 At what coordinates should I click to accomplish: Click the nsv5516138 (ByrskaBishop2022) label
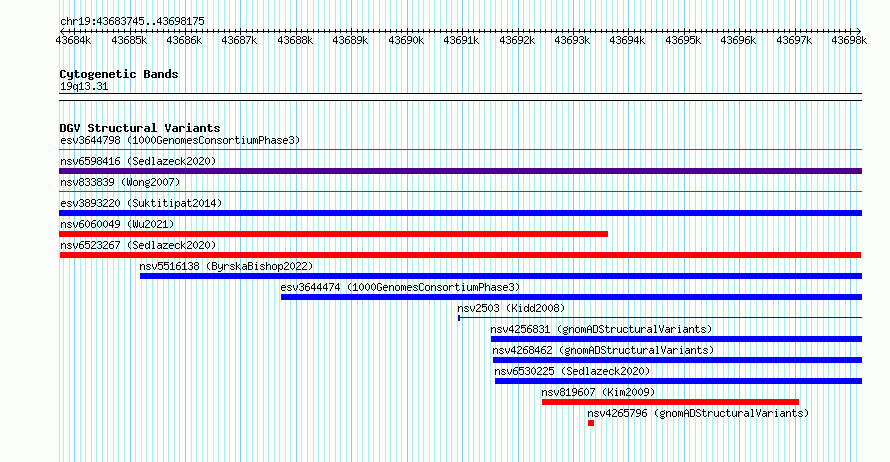click(226, 266)
